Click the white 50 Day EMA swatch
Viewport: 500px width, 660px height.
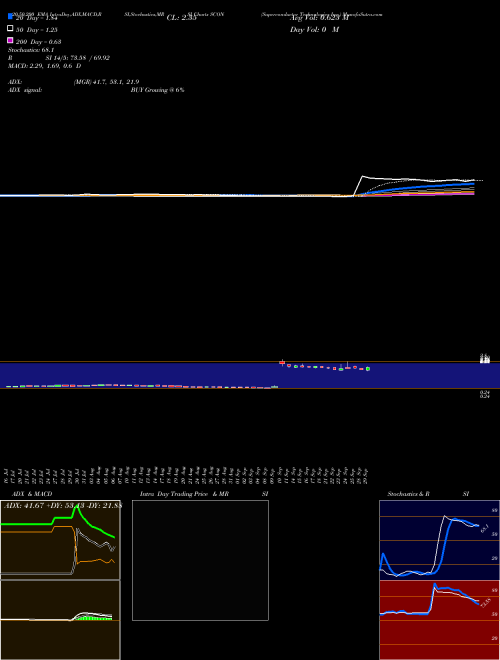10,28
